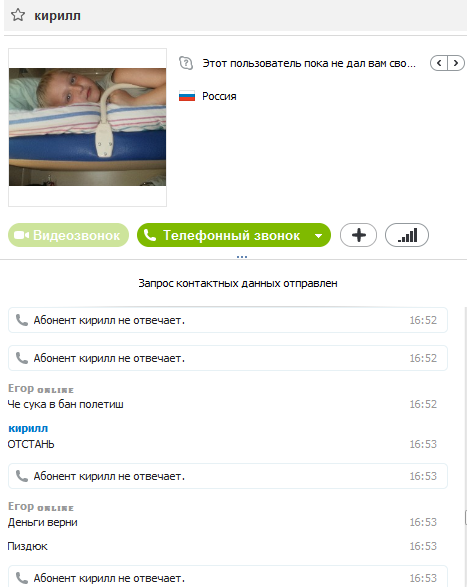Click phone icon in second 16:52 missed call
Viewport: 467px width, 587px height.
(22, 358)
